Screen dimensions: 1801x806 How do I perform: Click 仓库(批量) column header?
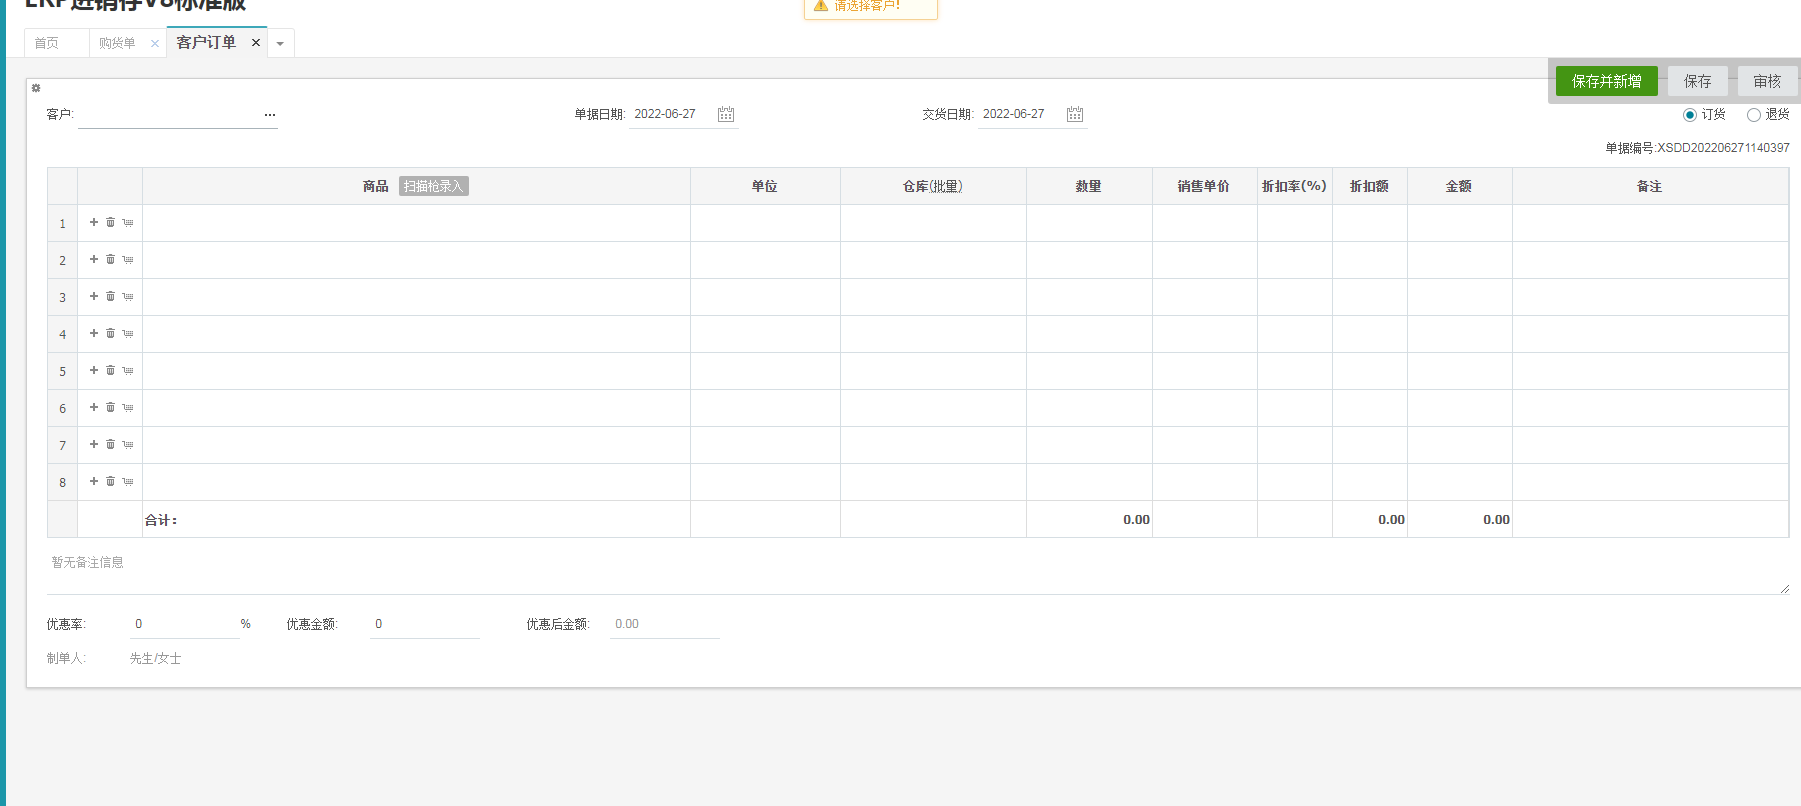[x=933, y=186]
